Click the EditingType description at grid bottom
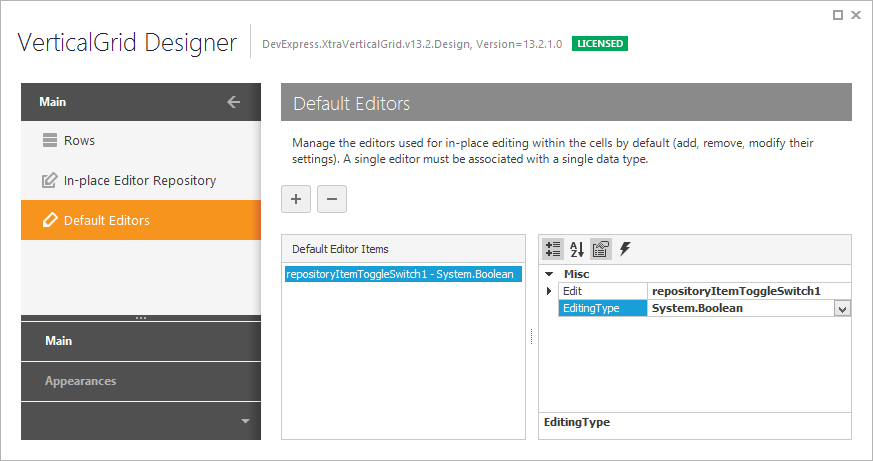This screenshot has width=873, height=461. point(577,422)
